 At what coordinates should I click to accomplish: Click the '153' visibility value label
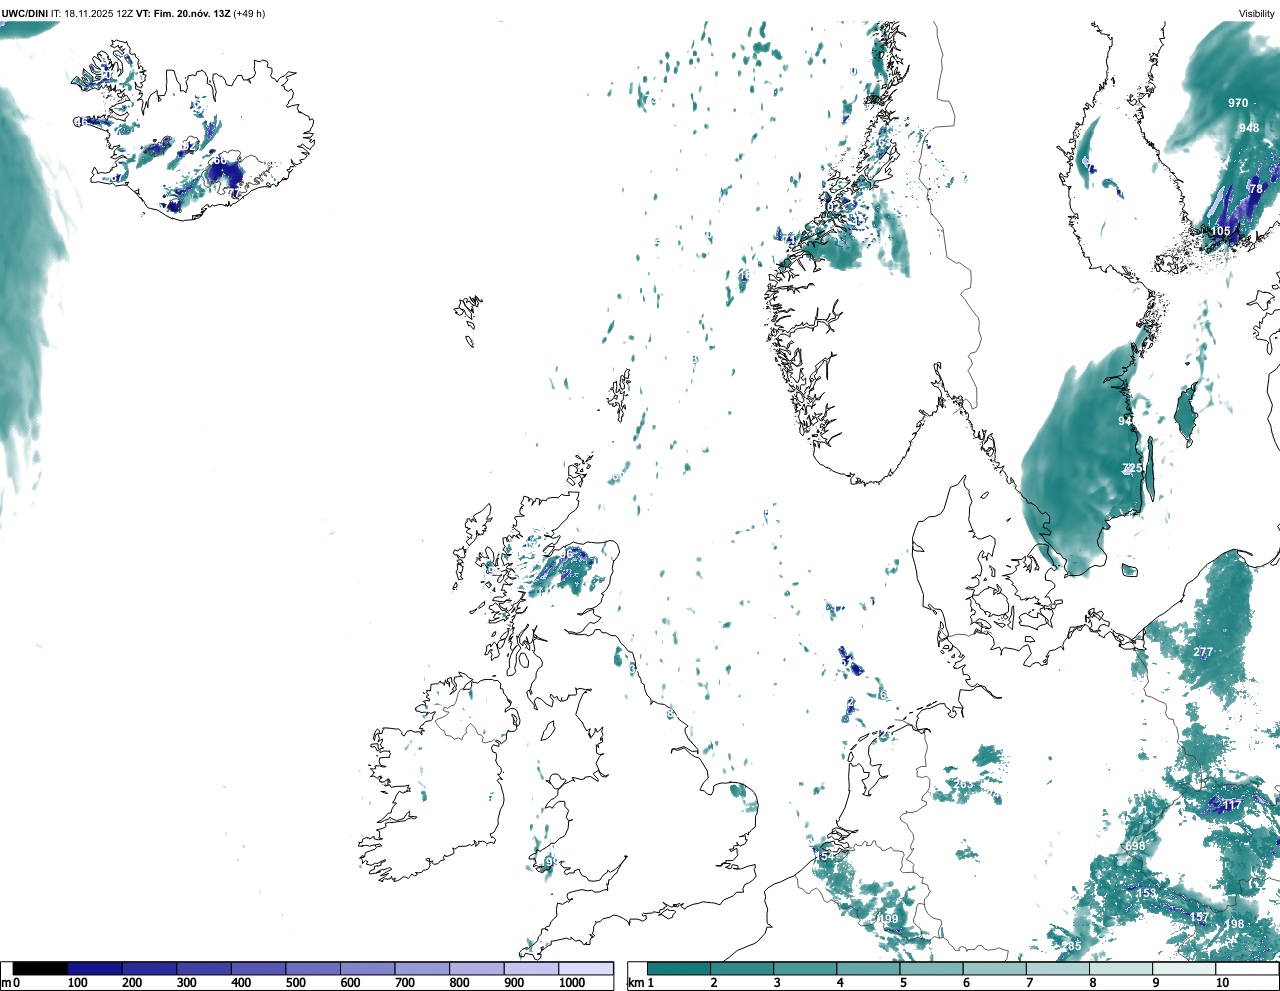tap(1146, 893)
